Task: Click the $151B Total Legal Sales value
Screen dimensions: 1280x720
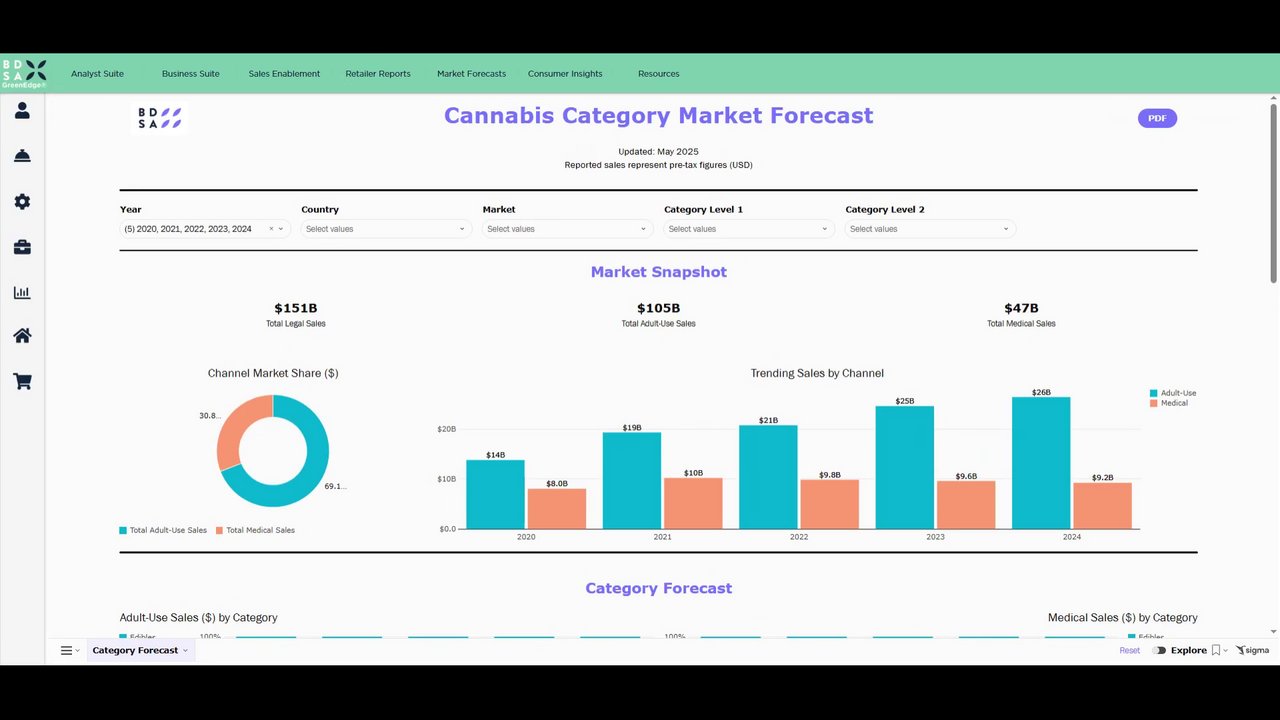Action: (296, 308)
